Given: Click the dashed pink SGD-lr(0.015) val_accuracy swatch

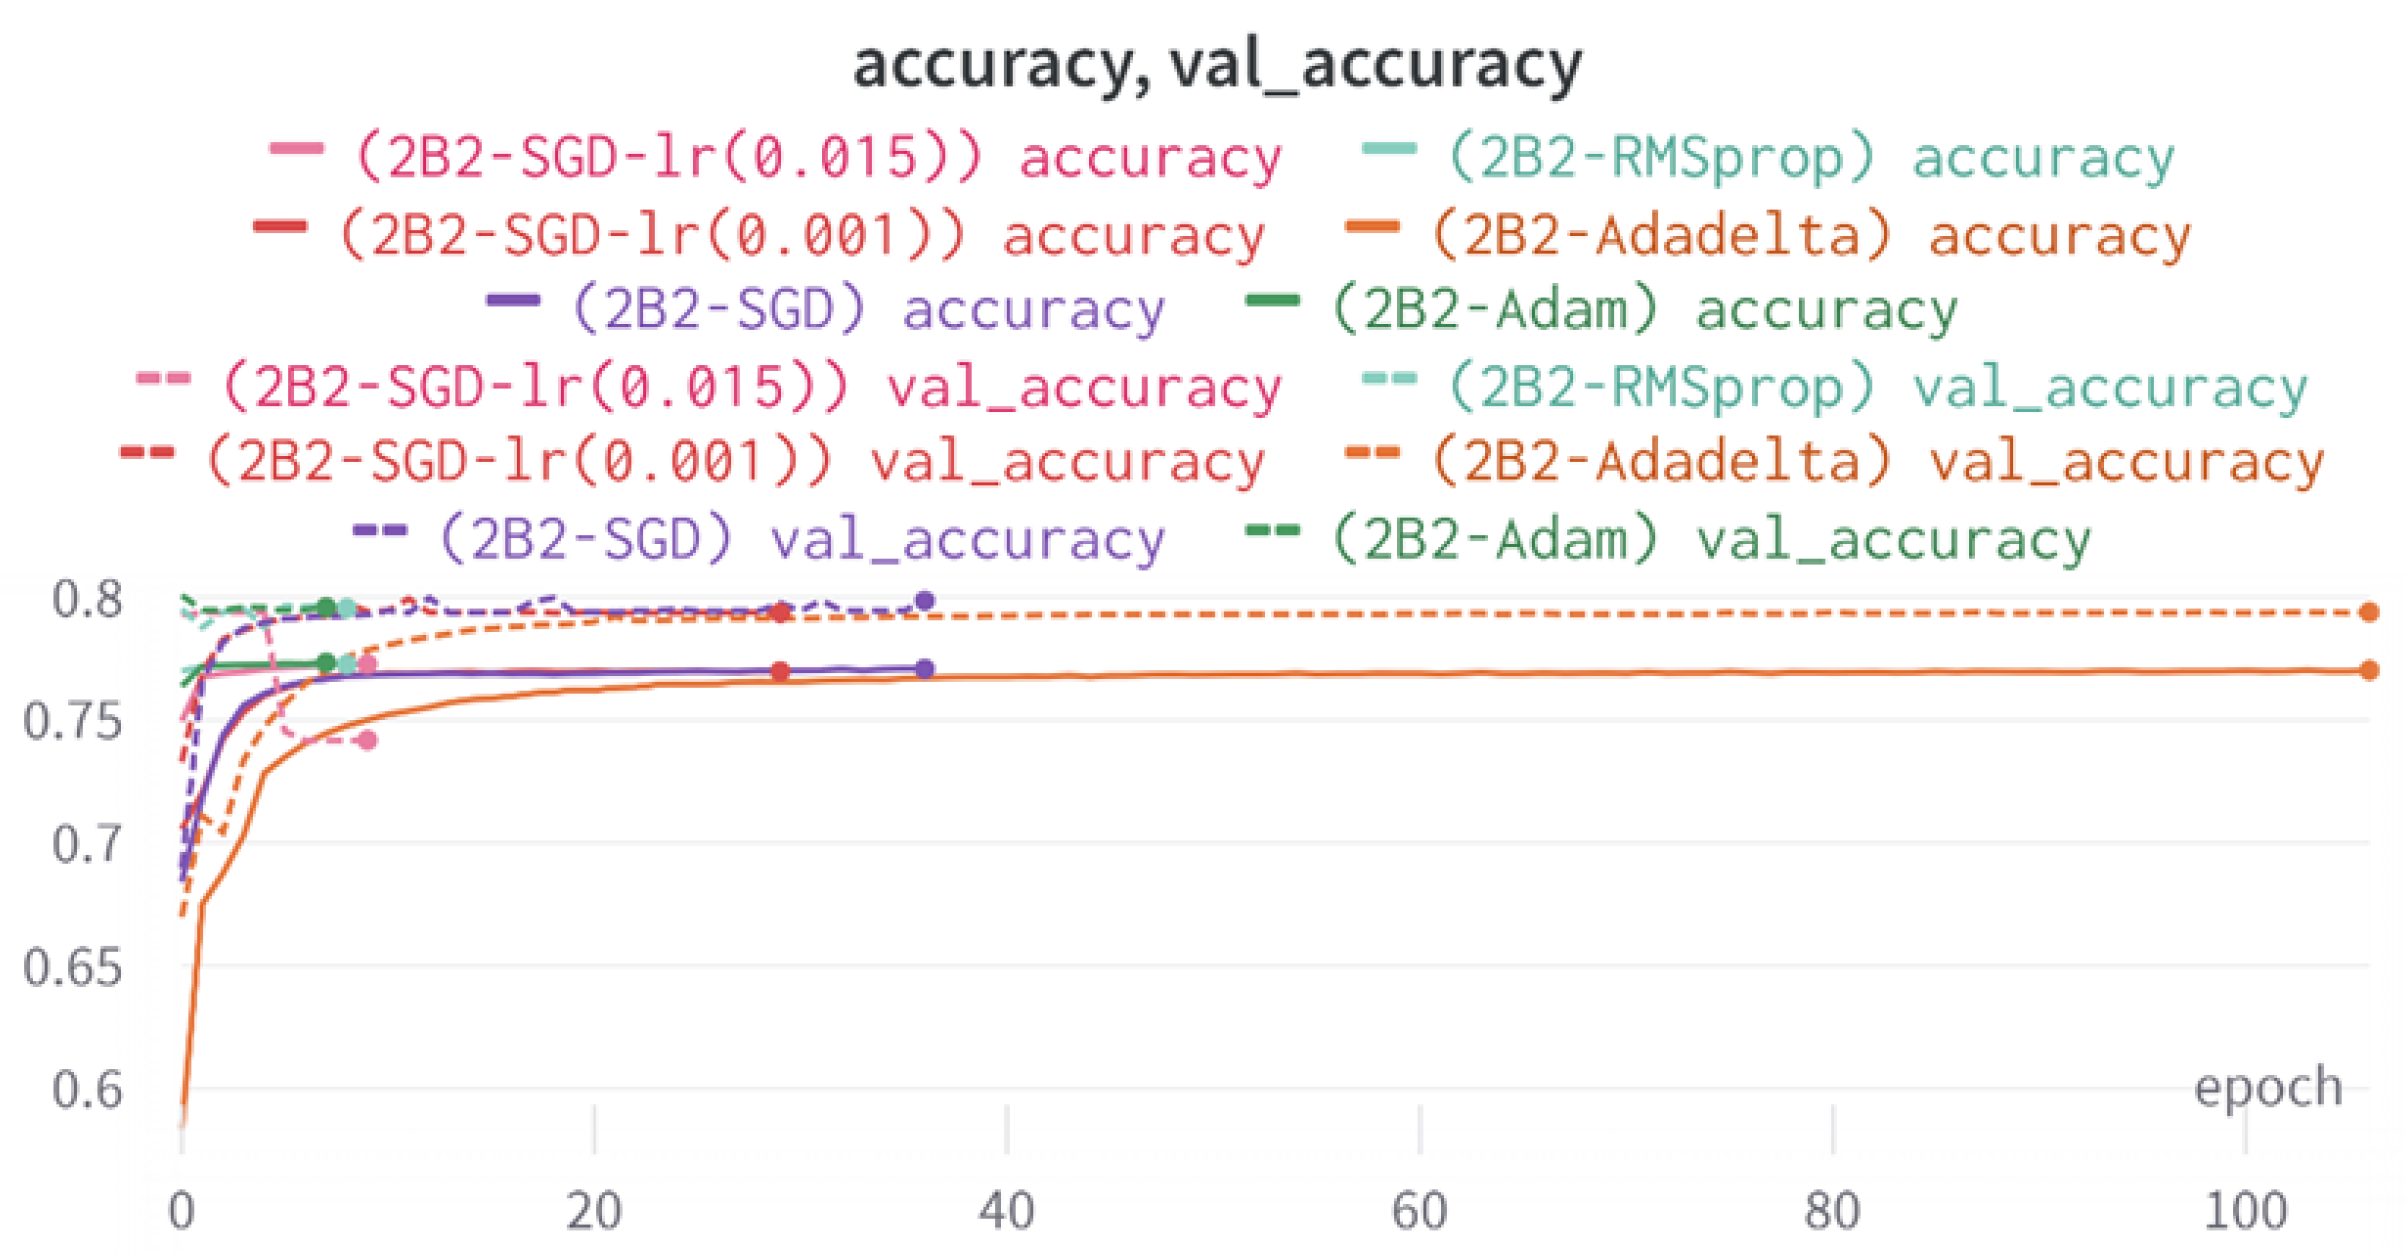Looking at the screenshot, I should 163,379.
